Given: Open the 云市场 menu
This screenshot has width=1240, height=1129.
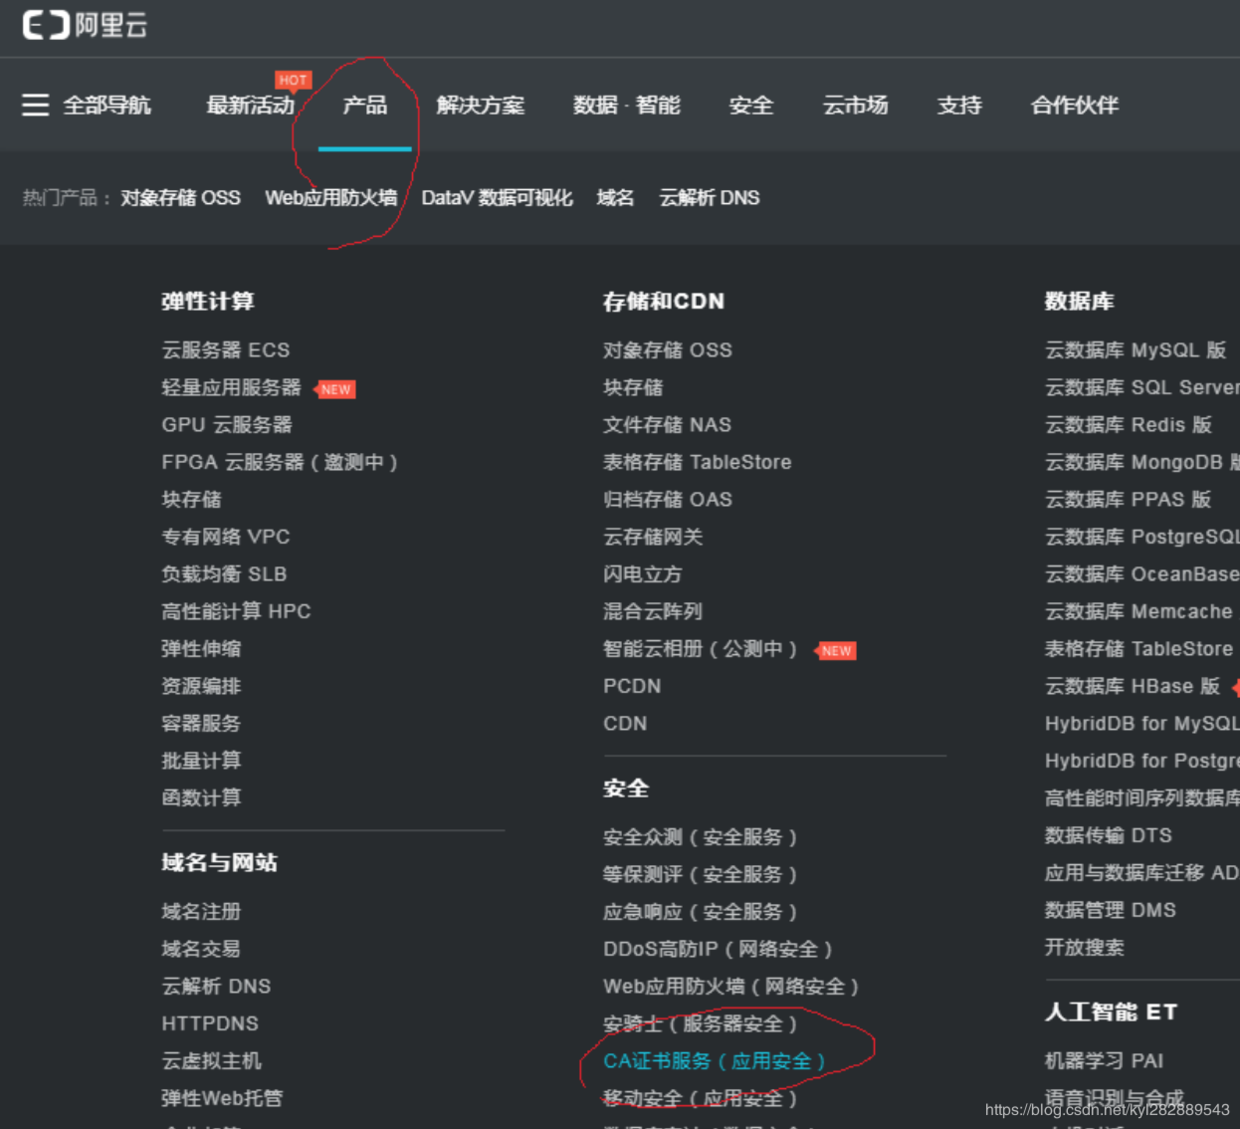Looking at the screenshot, I should pyautogui.click(x=855, y=105).
